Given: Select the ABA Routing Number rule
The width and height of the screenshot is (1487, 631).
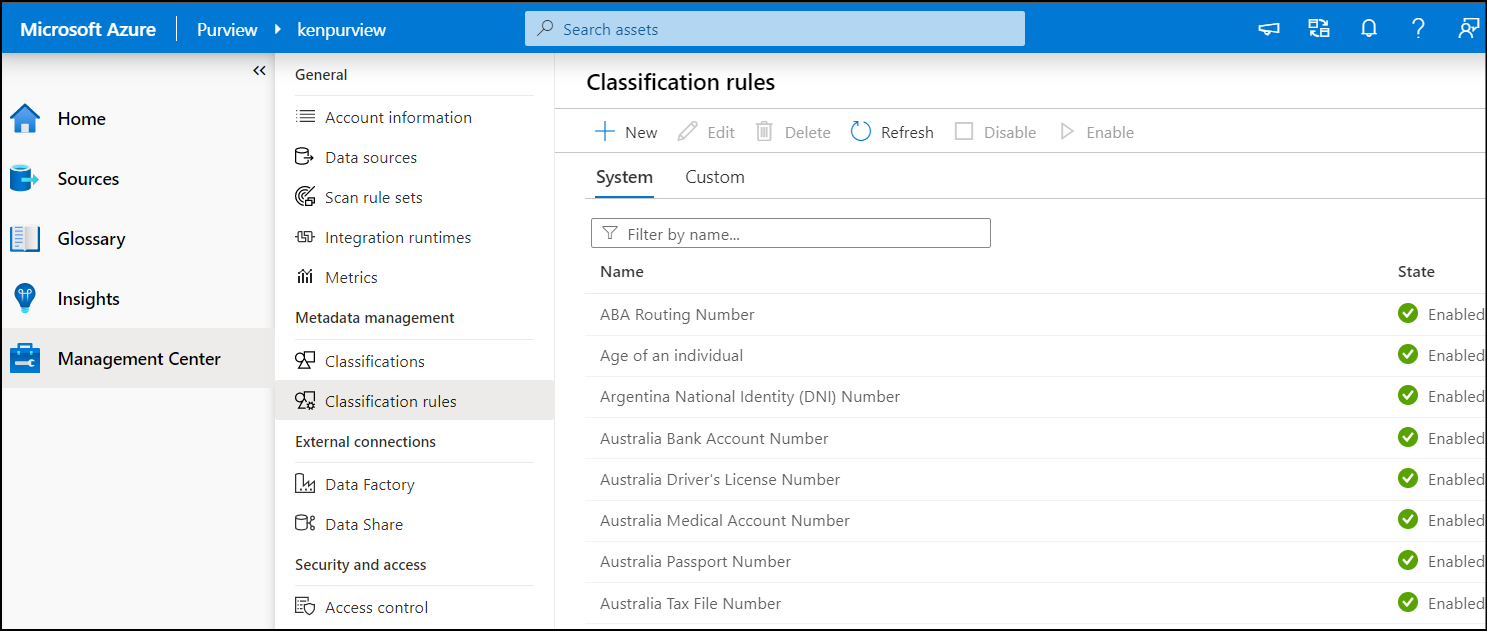Looking at the screenshot, I should [677, 315].
